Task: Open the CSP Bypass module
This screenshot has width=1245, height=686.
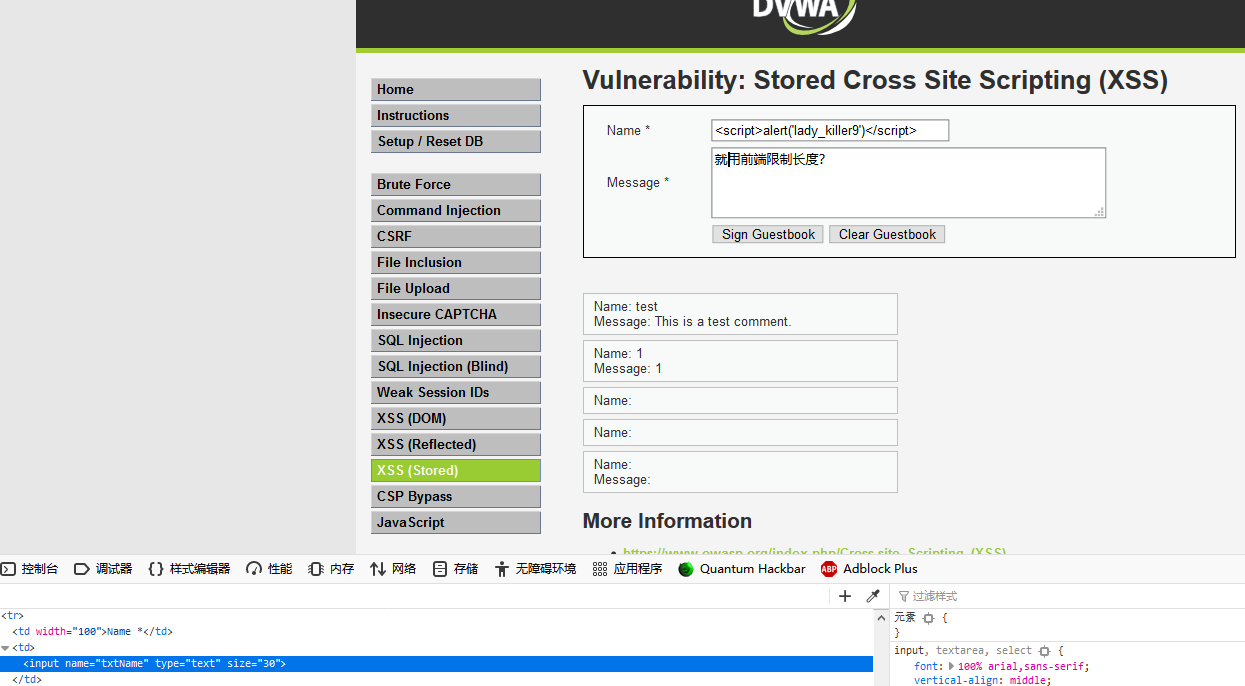Action: 455,496
